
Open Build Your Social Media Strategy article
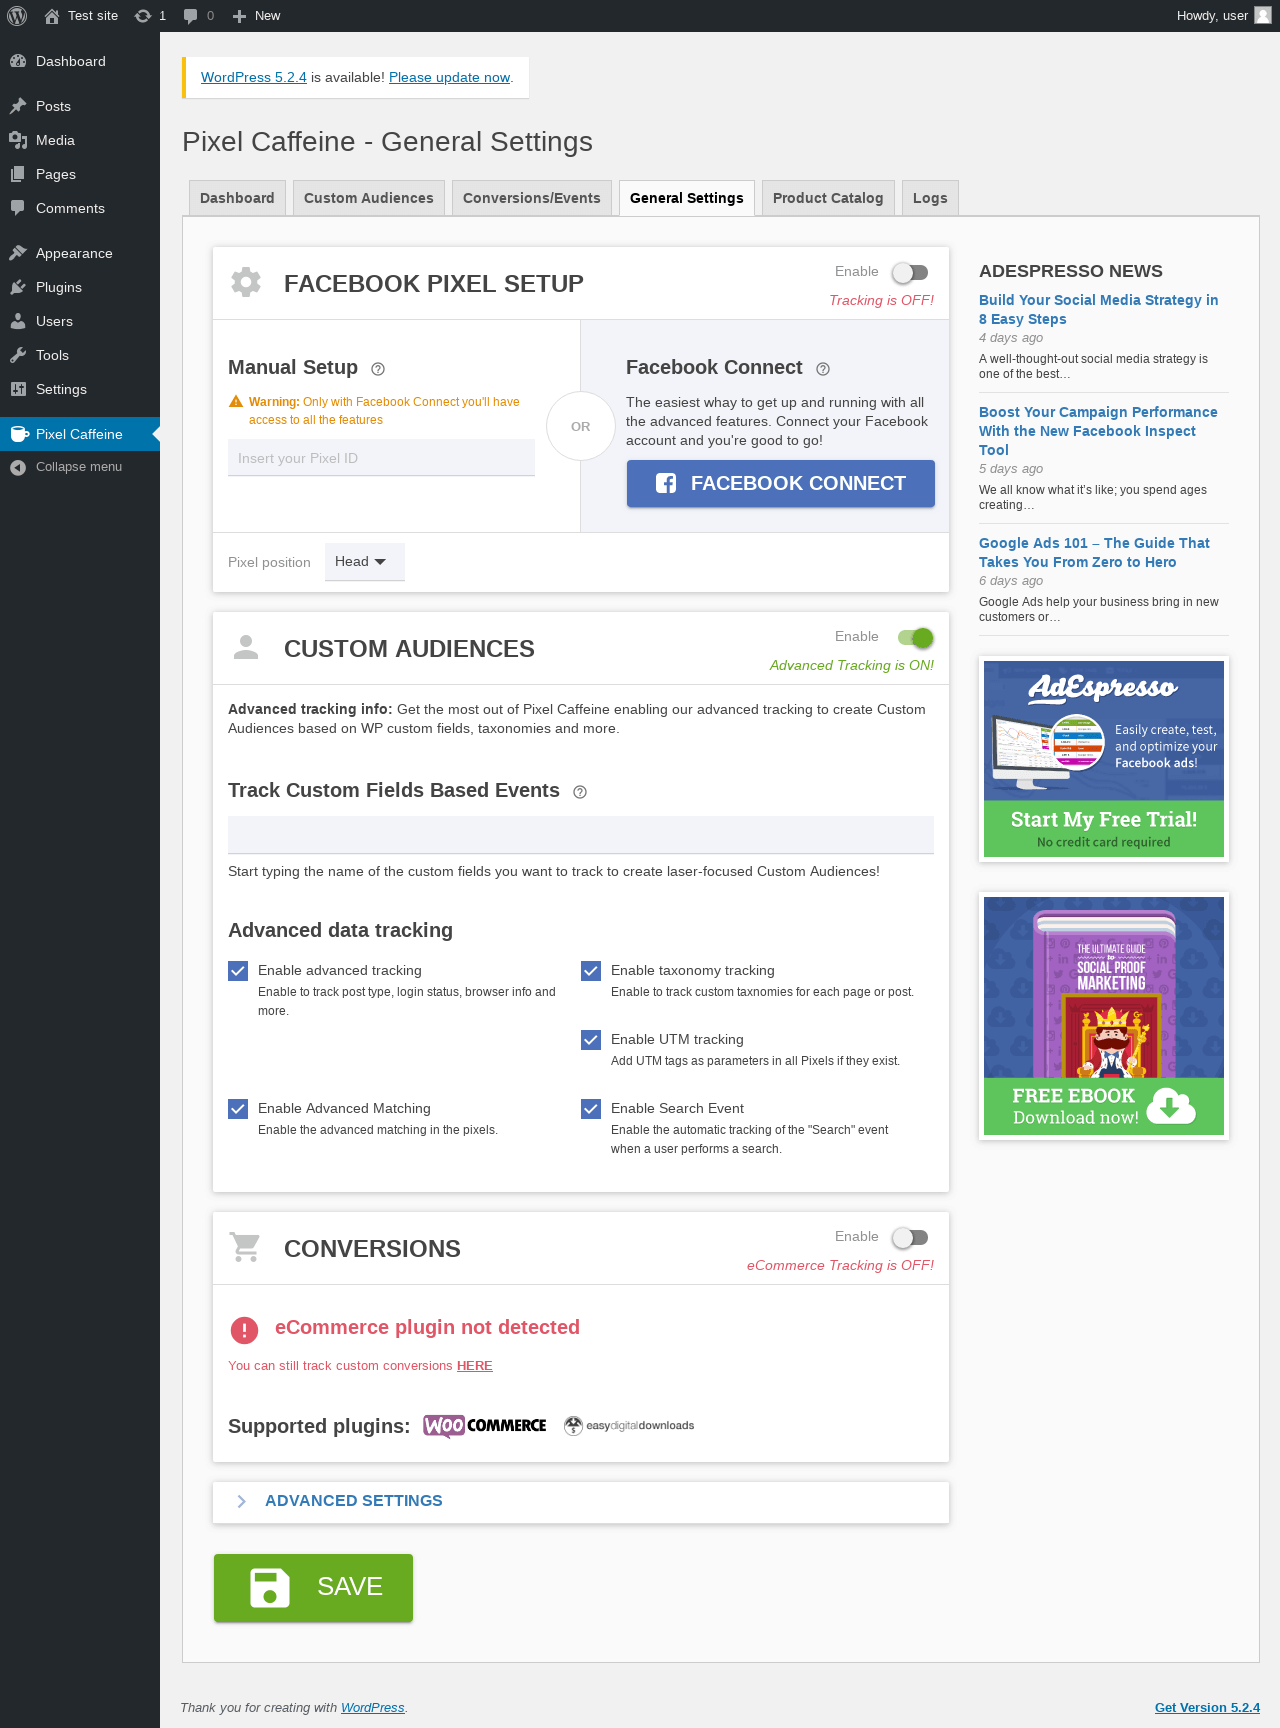pos(1098,309)
